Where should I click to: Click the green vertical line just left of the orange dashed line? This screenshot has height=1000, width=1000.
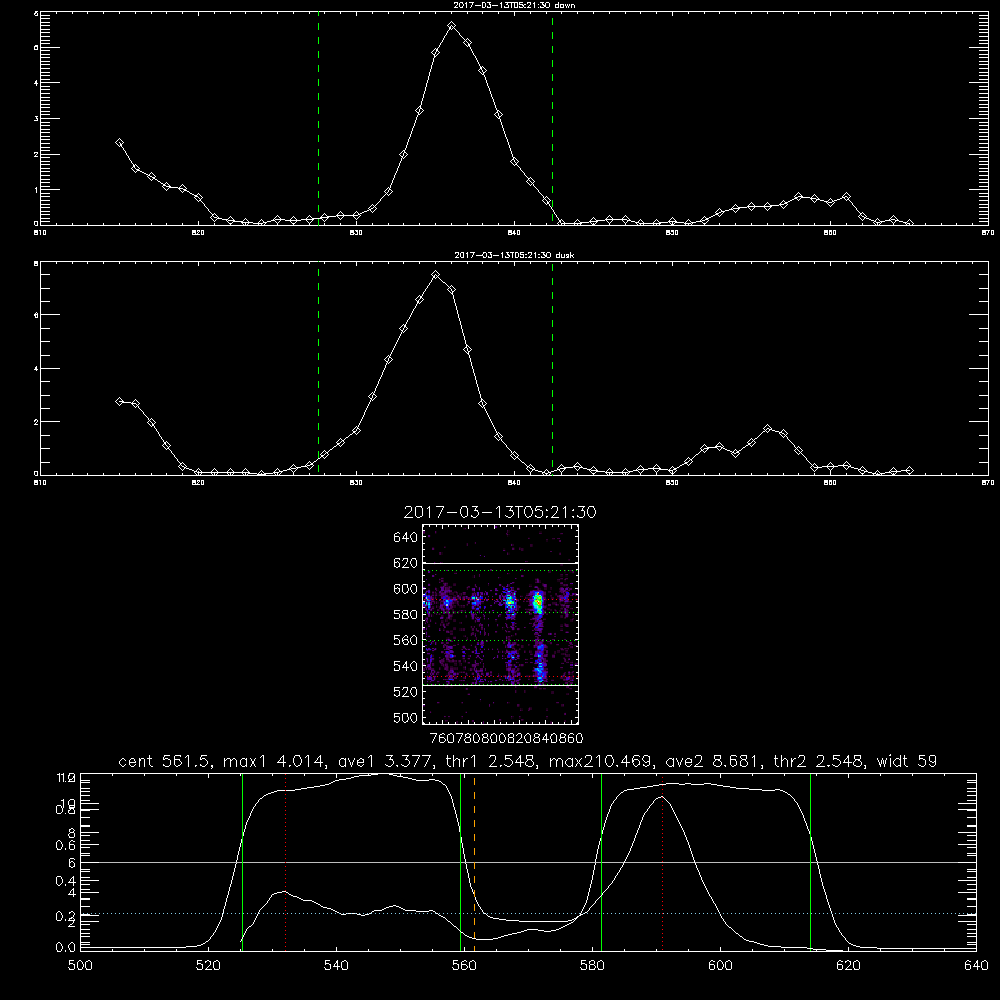coord(460,861)
